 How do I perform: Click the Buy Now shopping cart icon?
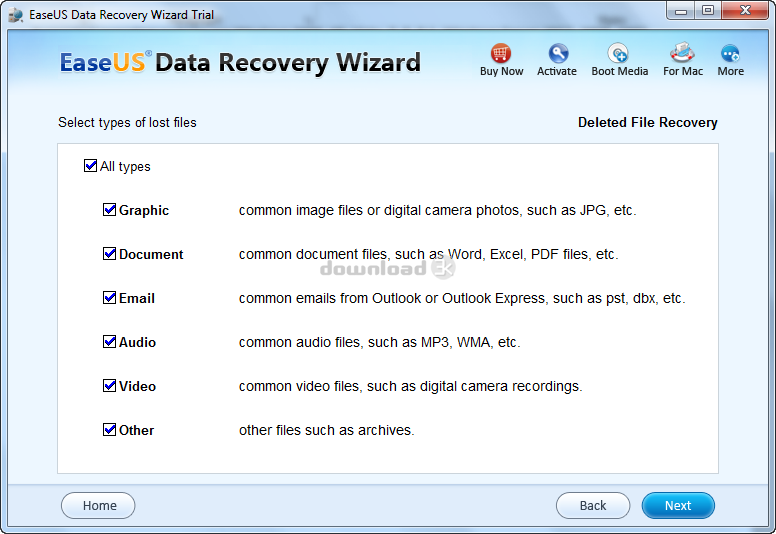501,53
